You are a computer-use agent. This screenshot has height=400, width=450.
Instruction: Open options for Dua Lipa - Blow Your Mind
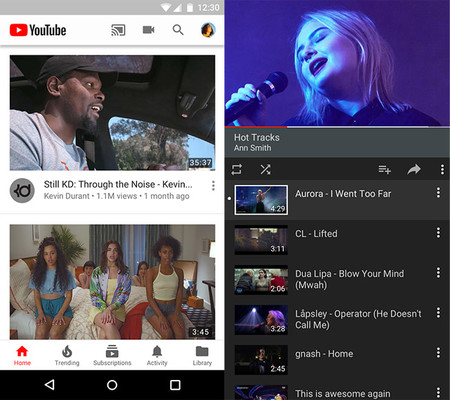click(x=438, y=273)
